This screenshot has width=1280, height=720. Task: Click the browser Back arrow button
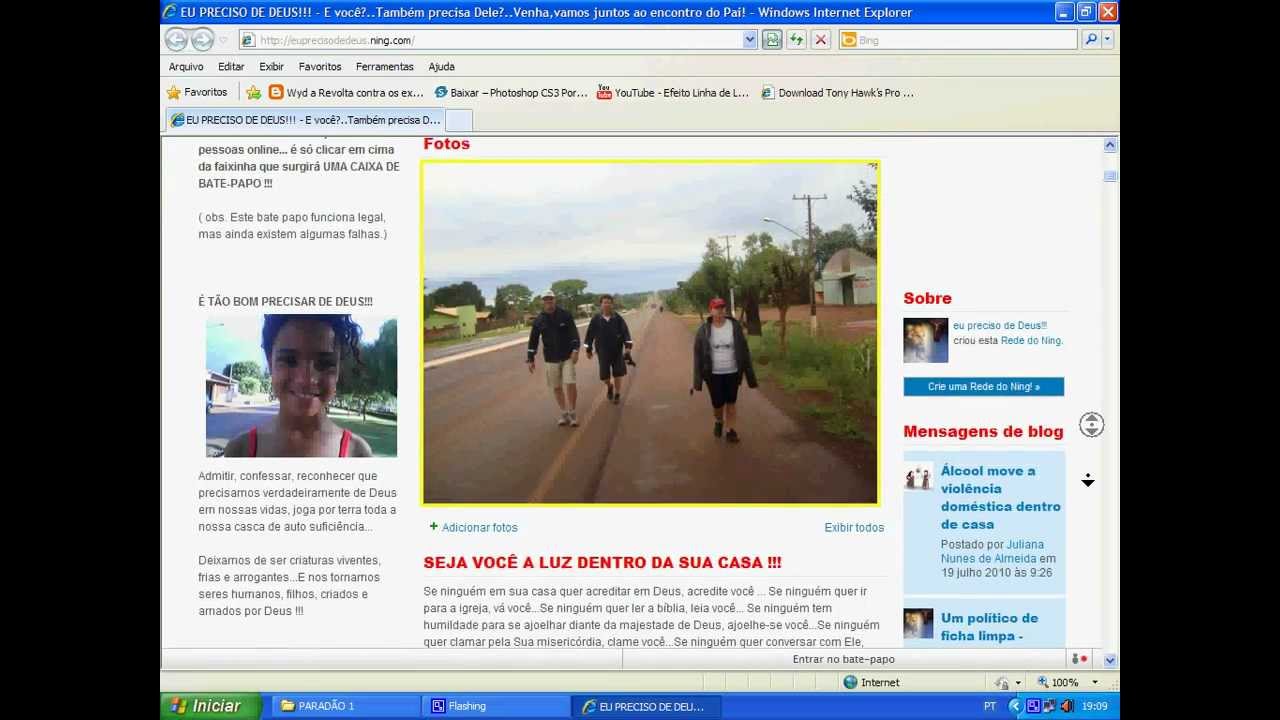coord(177,40)
